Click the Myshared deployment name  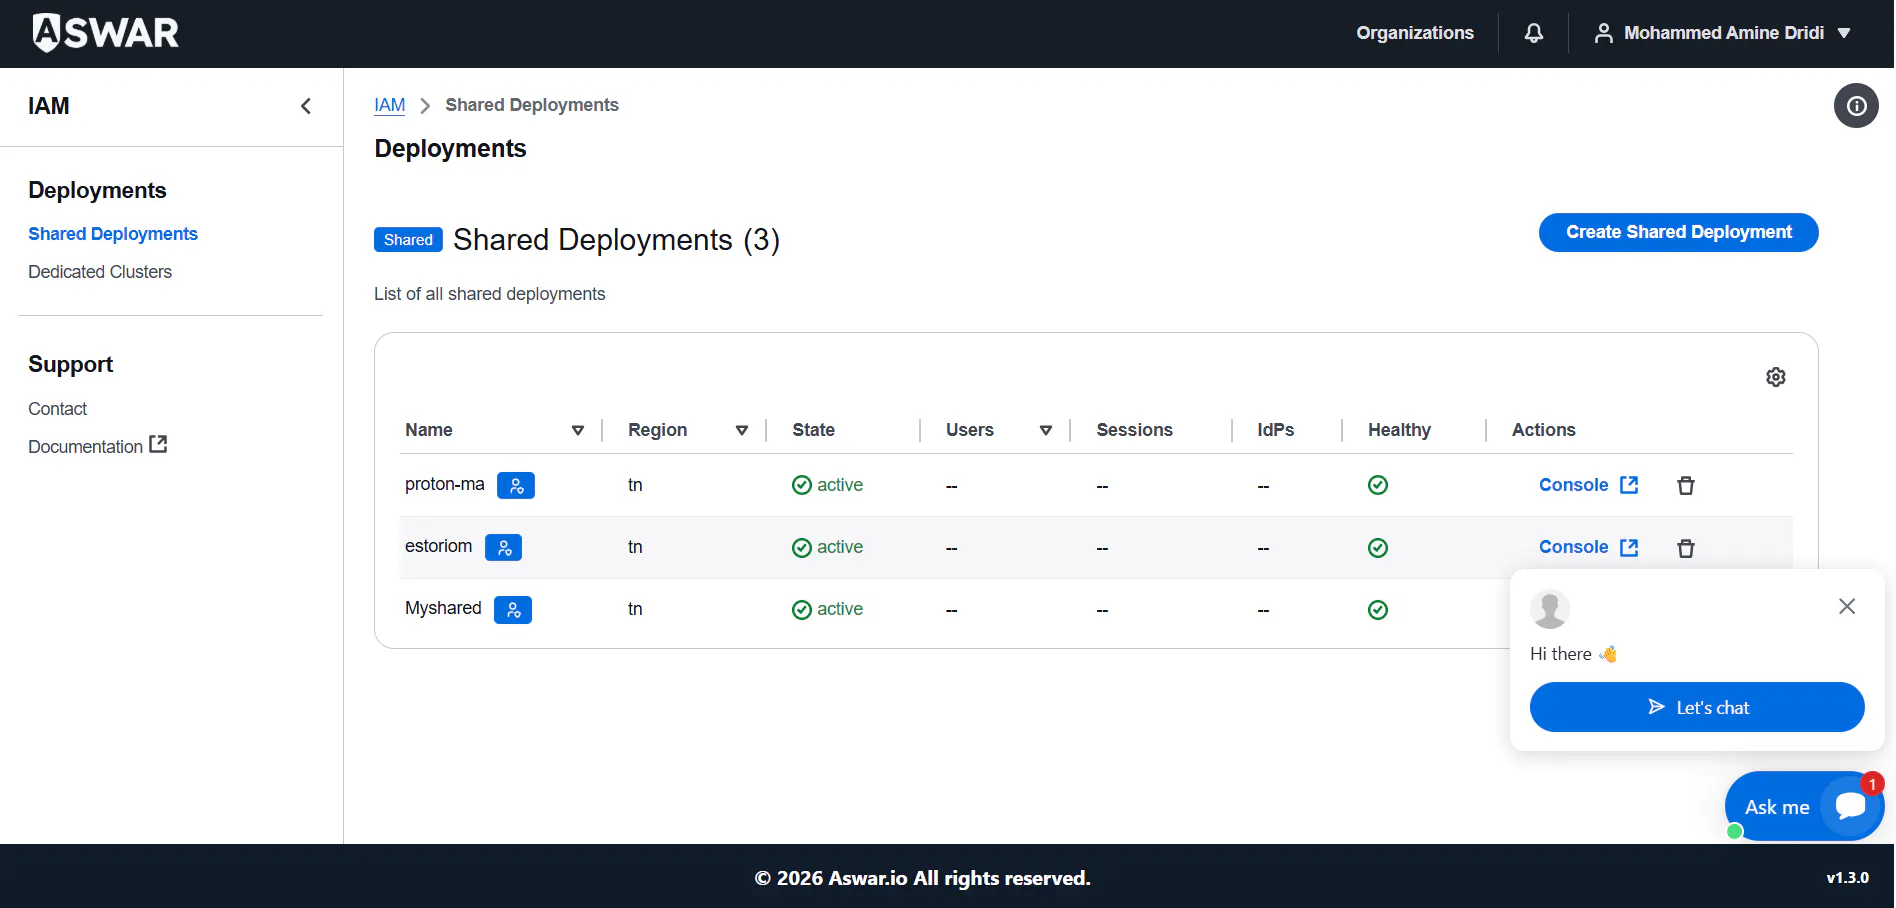click(x=443, y=608)
